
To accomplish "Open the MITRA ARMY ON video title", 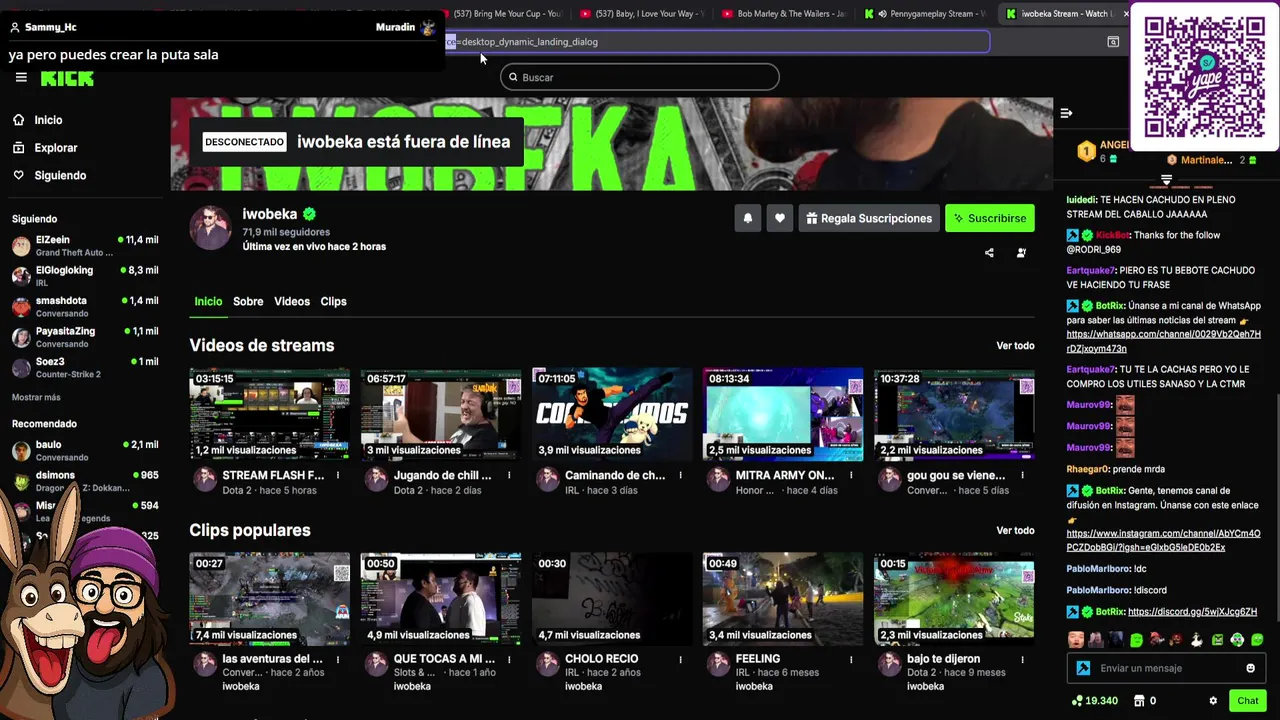I will coord(785,476).
